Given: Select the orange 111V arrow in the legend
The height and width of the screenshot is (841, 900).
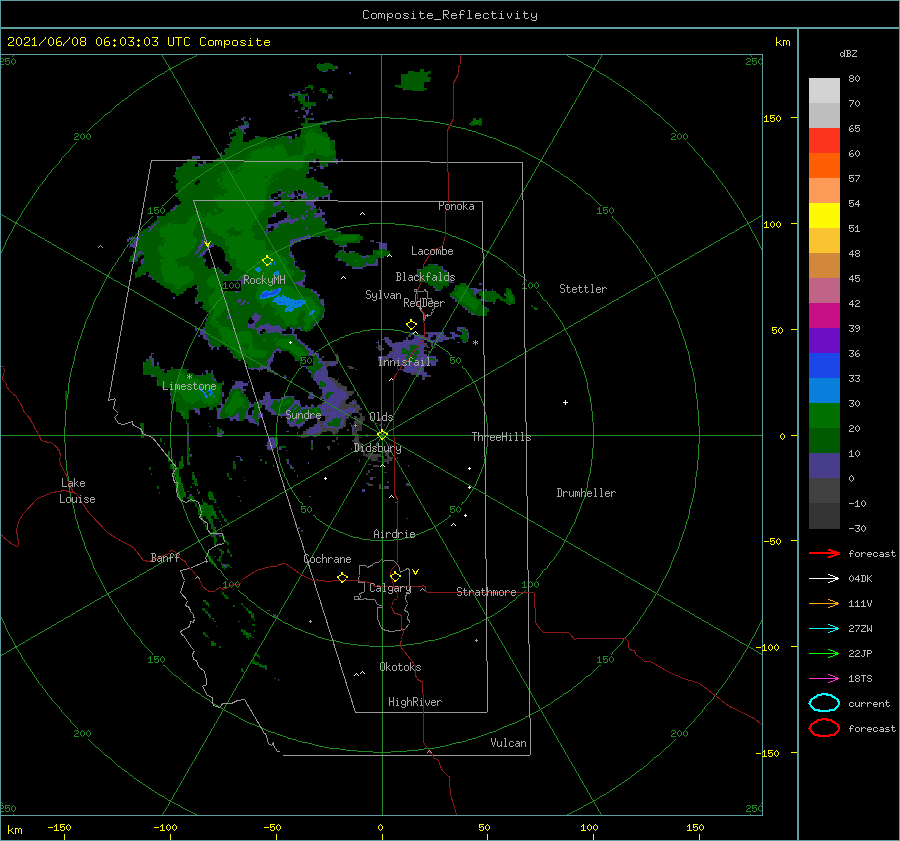Looking at the screenshot, I should coord(824,603).
